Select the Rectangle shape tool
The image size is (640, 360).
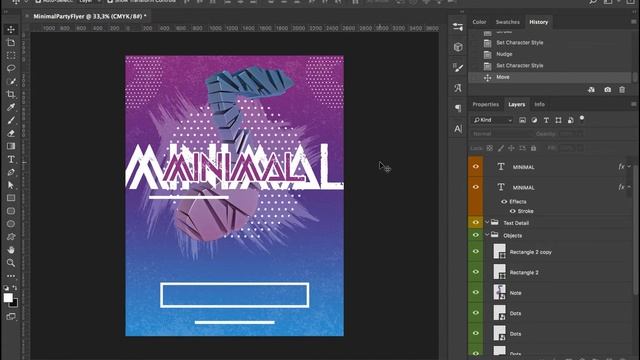click(x=11, y=198)
